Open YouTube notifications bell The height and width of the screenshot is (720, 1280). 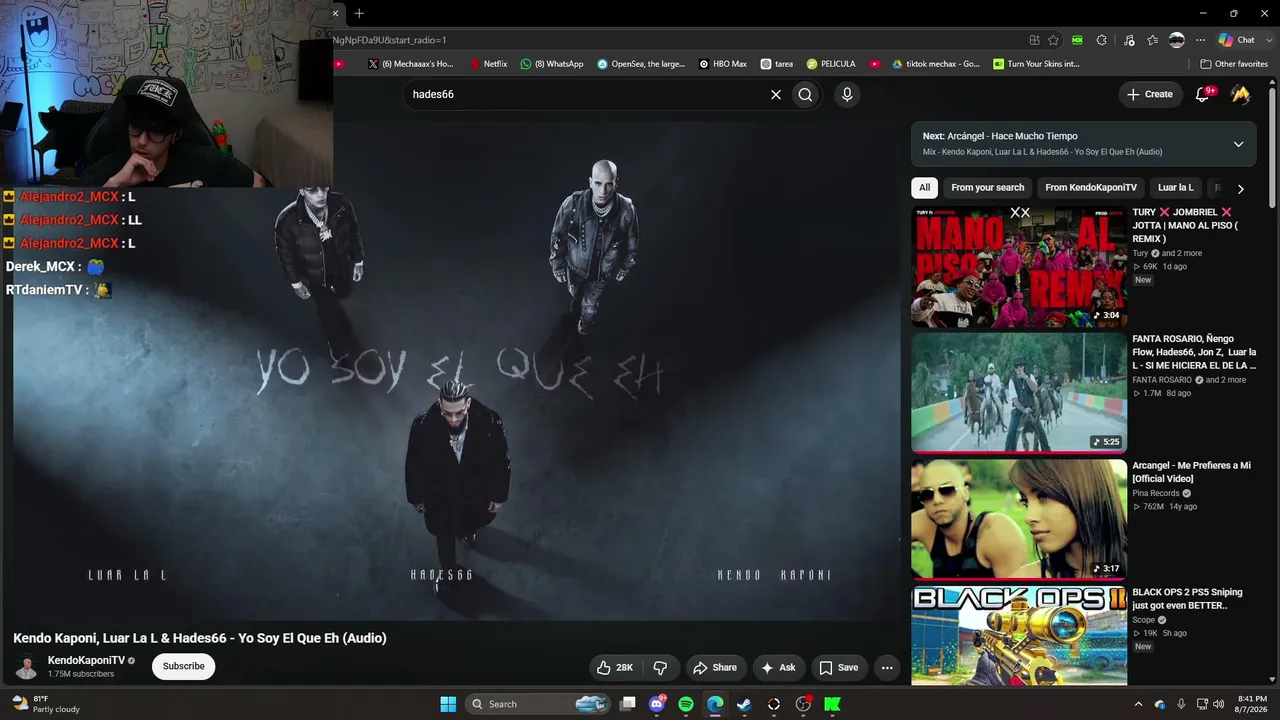point(1204,94)
